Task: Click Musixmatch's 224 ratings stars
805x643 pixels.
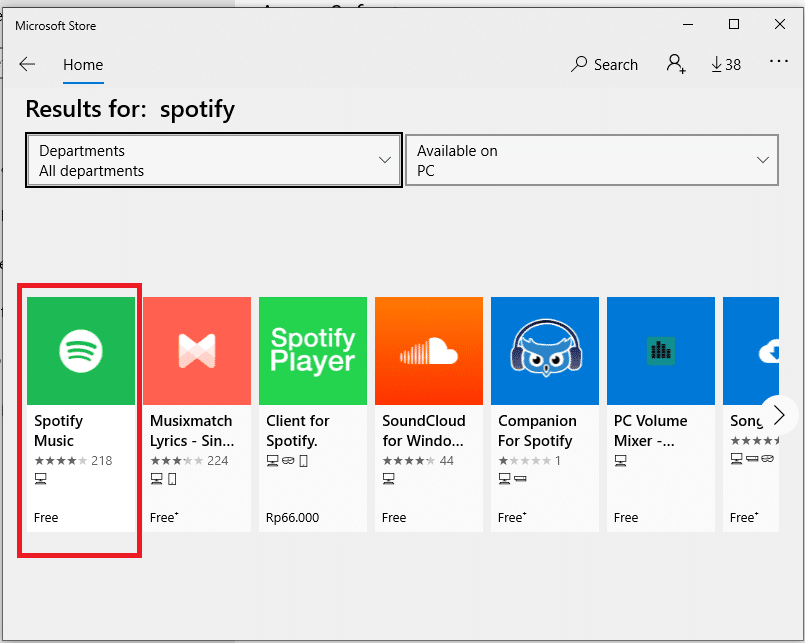Action: [189, 461]
